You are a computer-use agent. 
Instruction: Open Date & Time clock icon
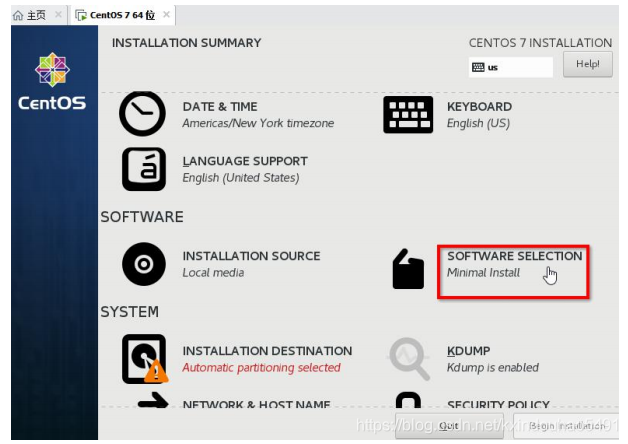coord(143,114)
